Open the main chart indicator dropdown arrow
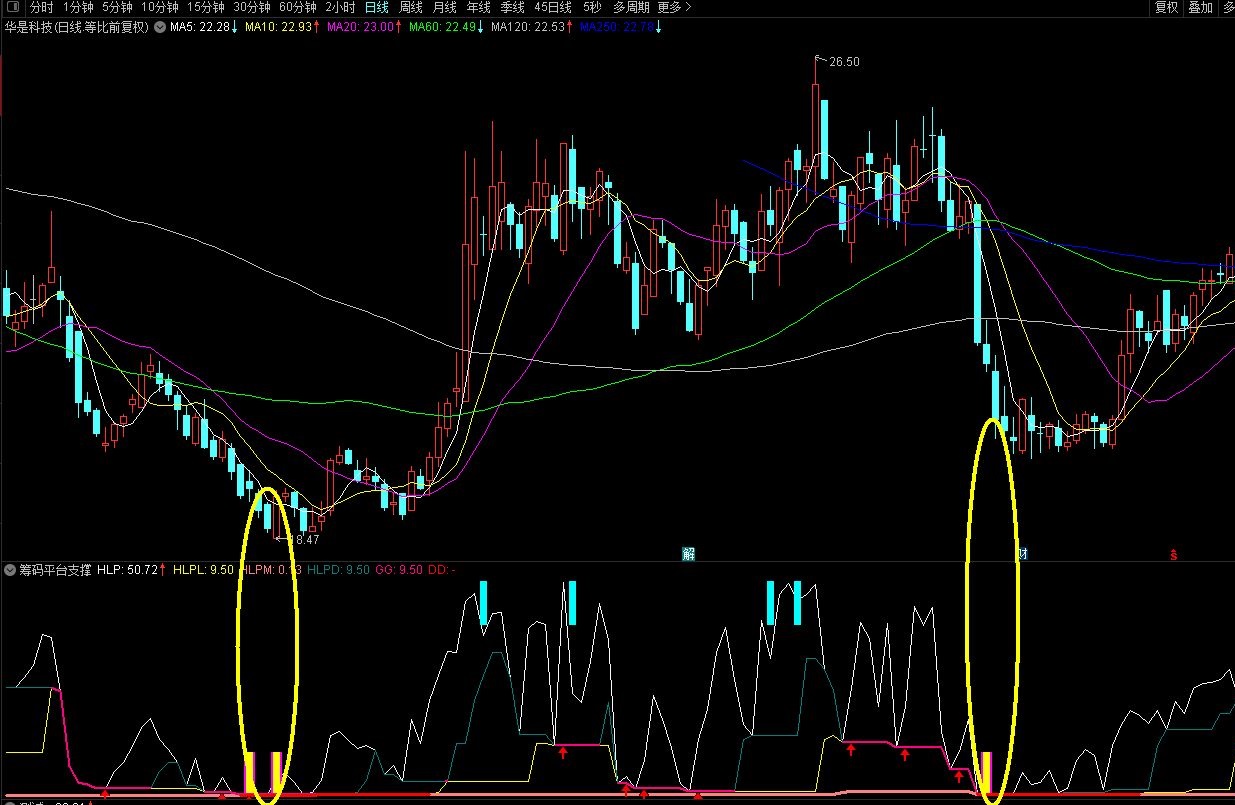This screenshot has height=805, width=1235. 159,27
